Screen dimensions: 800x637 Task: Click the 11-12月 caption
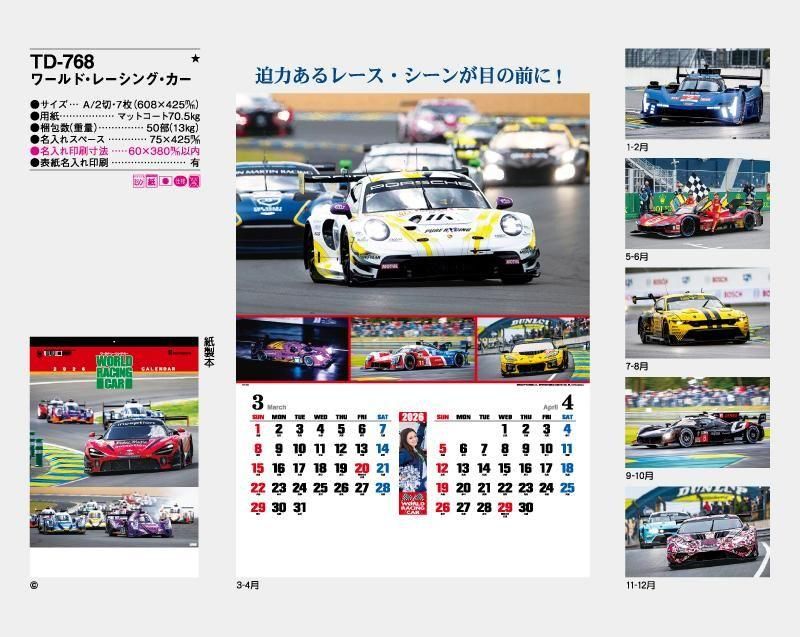[x=641, y=585]
